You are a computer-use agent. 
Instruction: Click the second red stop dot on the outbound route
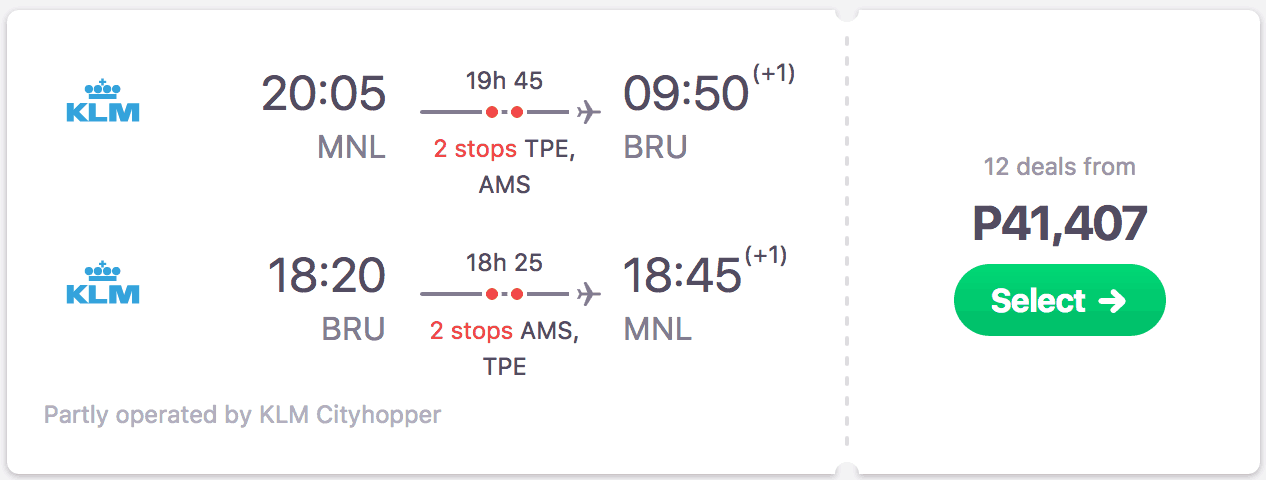pyautogui.click(x=517, y=112)
